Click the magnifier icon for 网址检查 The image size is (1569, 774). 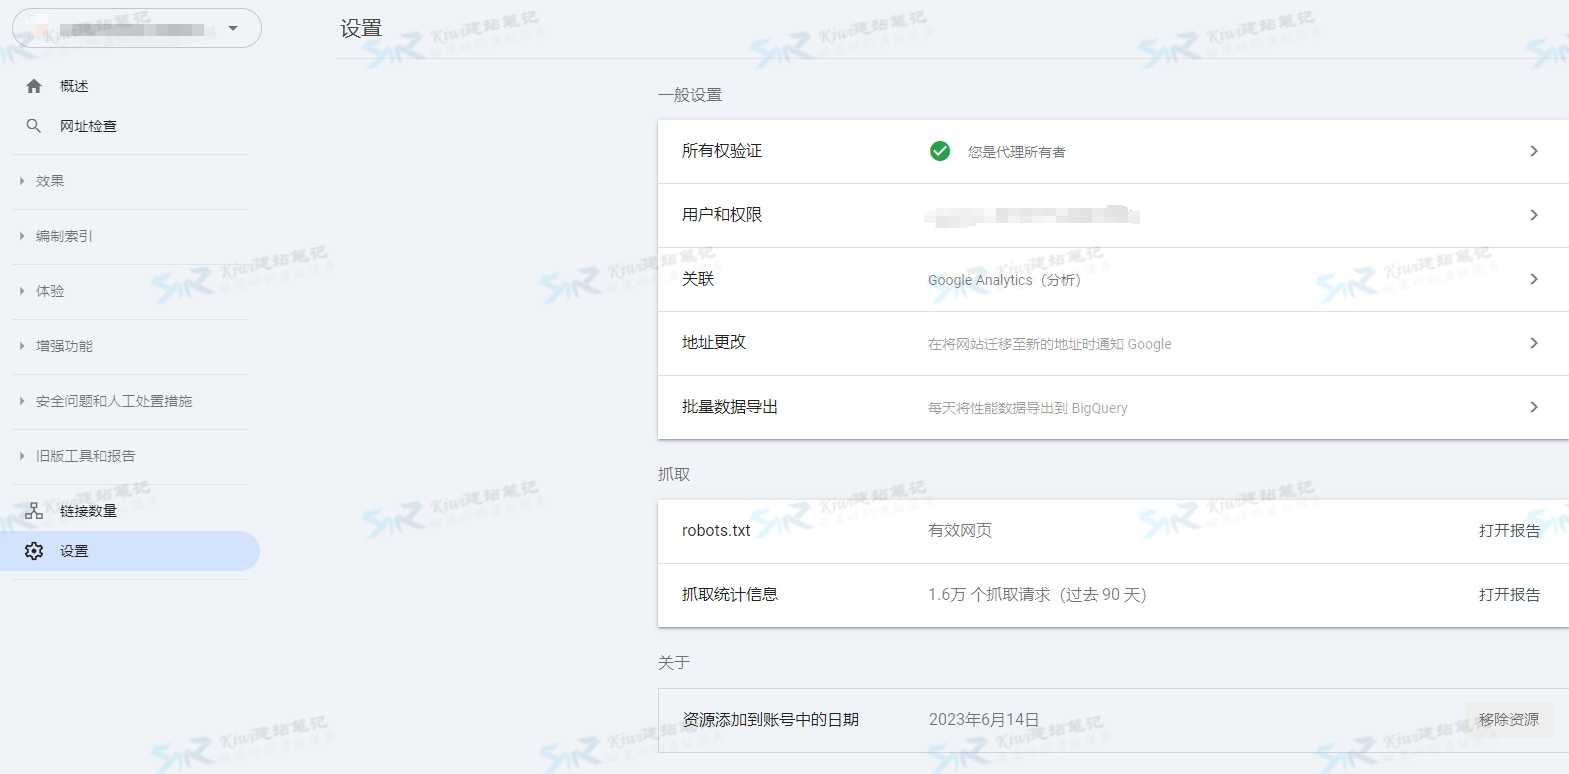(34, 126)
